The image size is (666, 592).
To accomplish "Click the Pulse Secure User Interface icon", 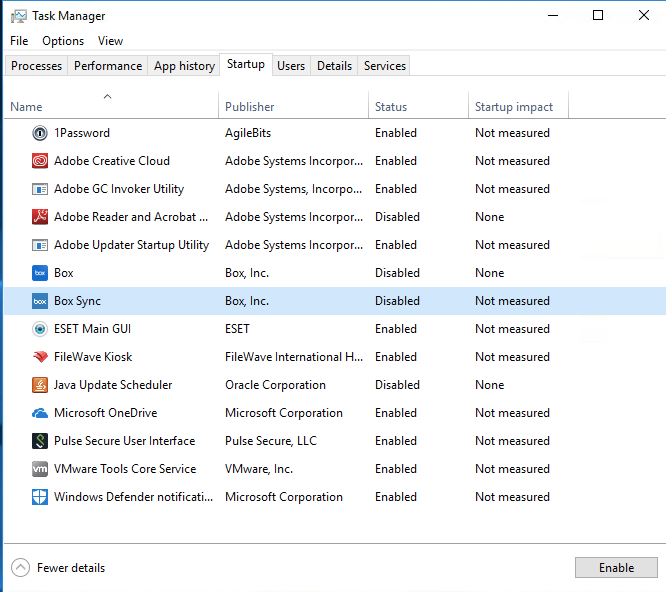I will 40,441.
